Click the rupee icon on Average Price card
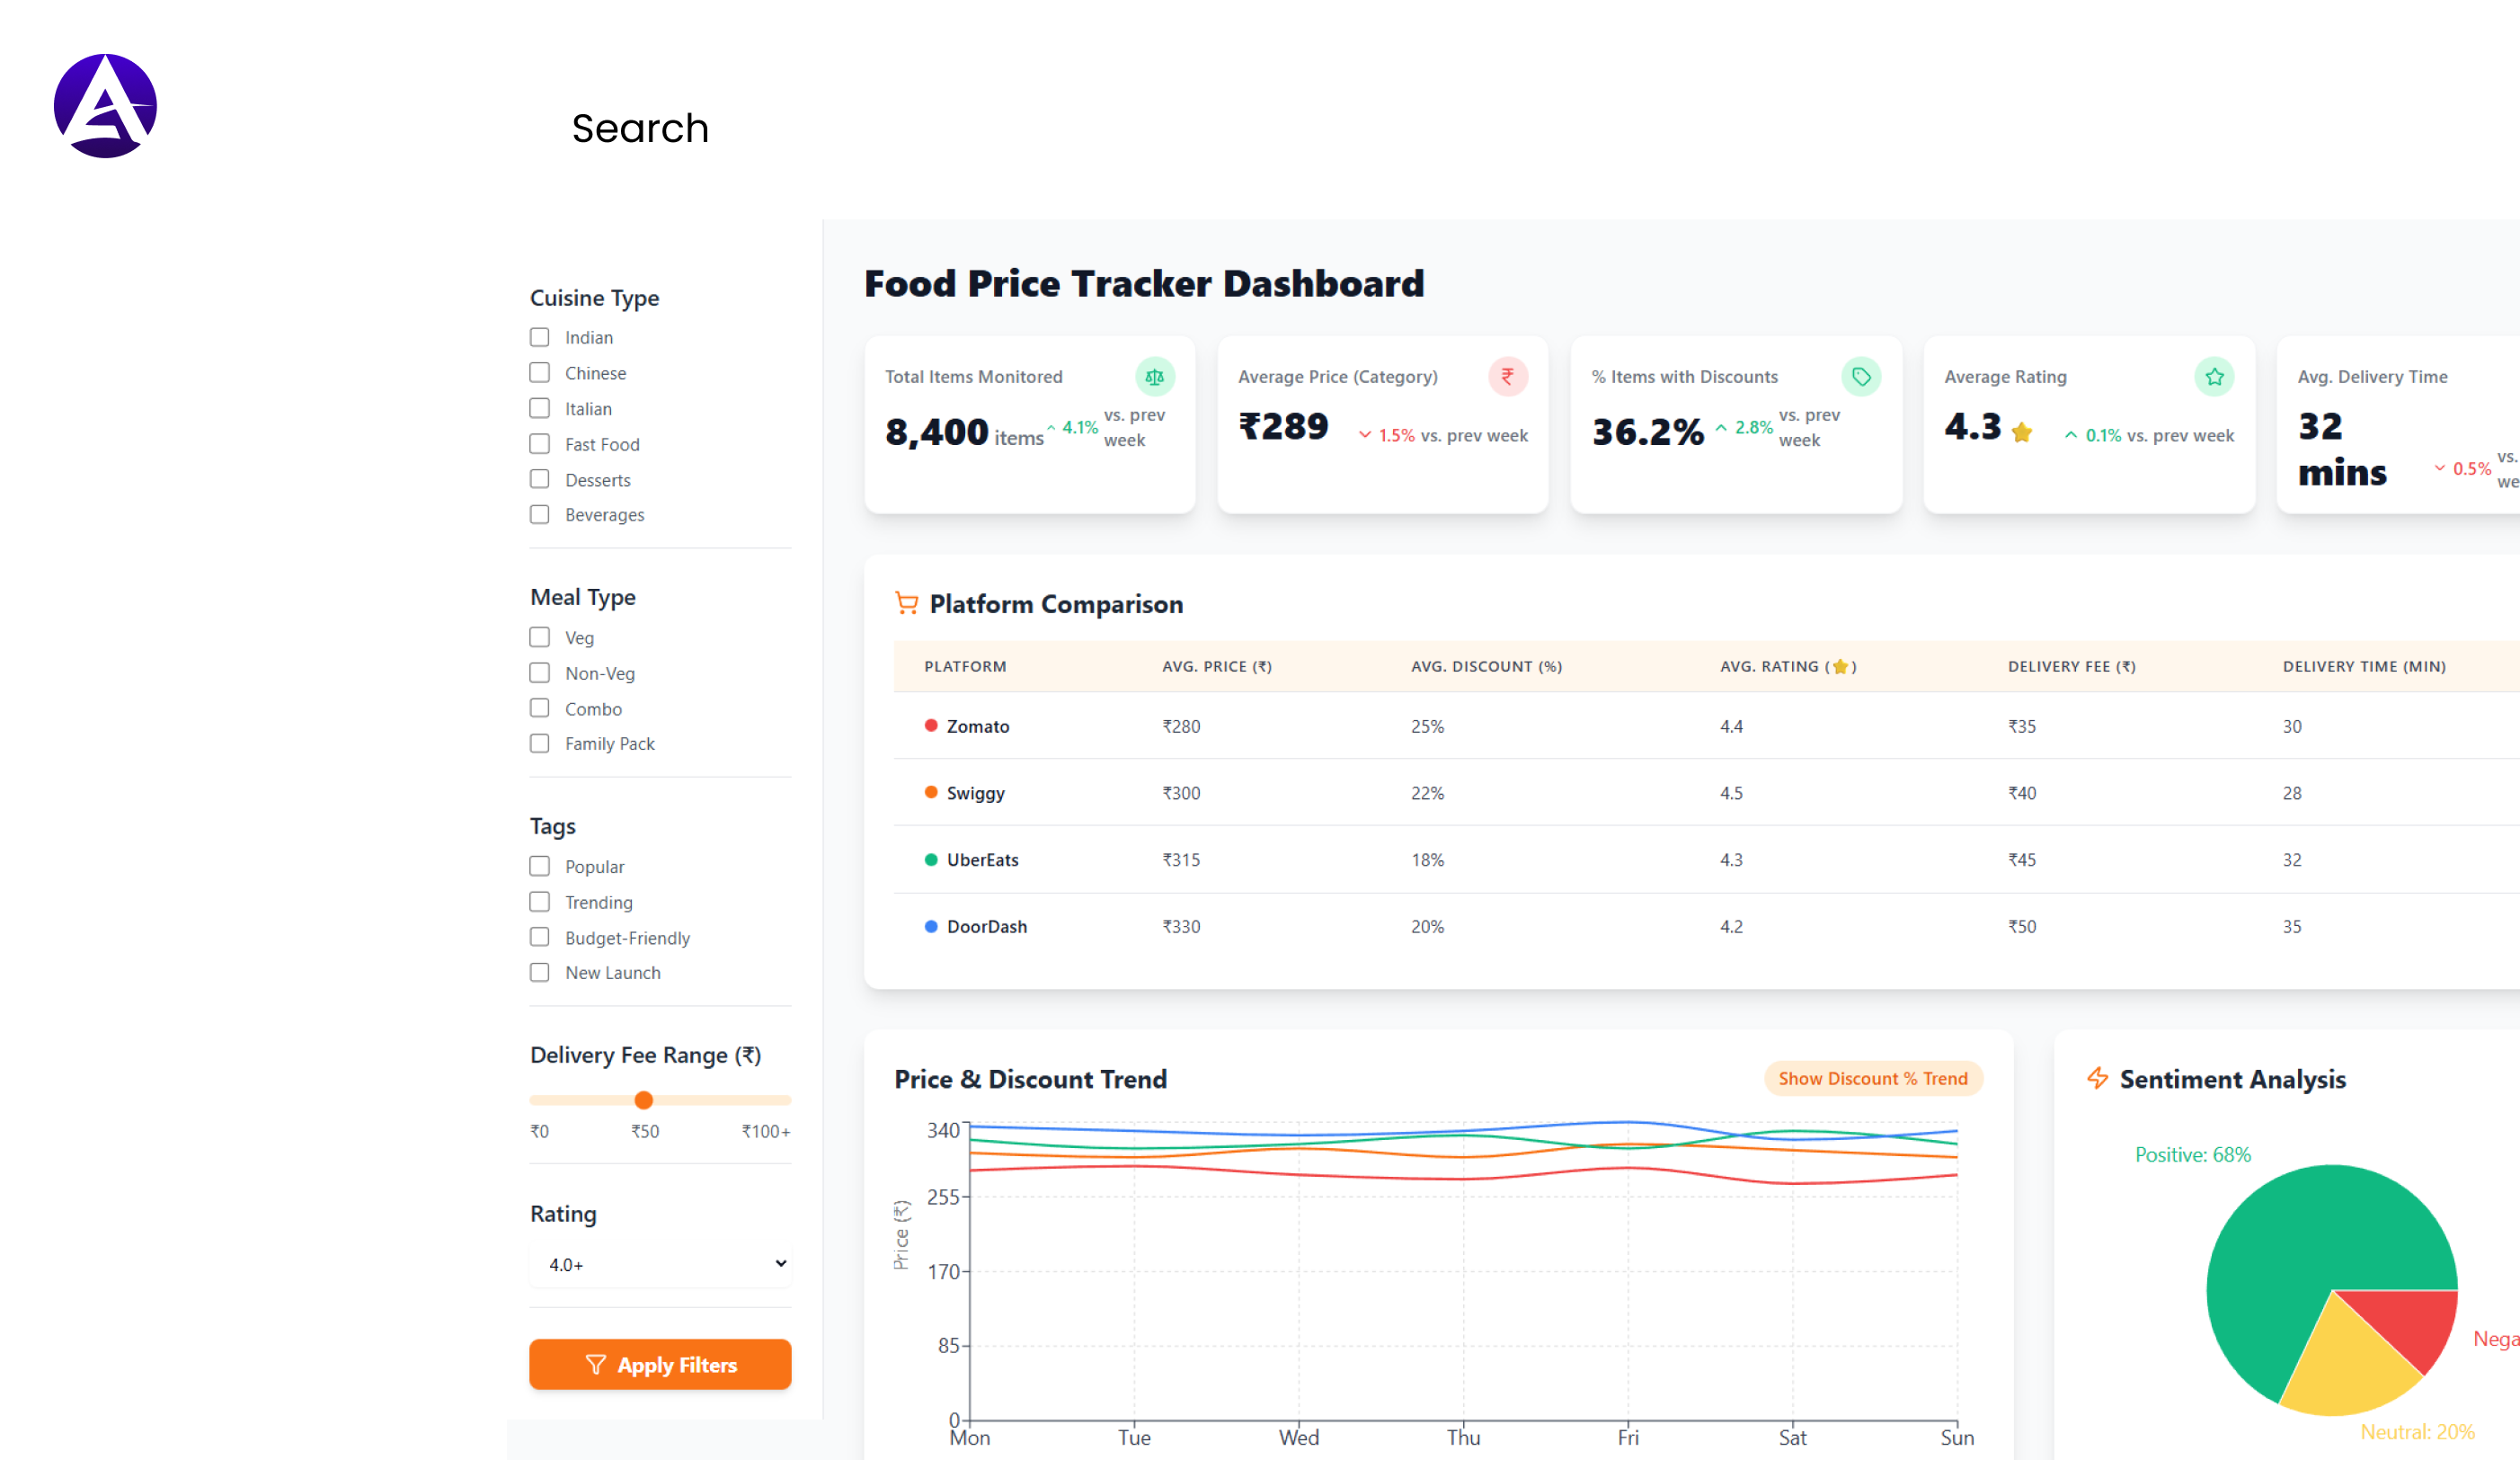2520x1460 pixels. (1508, 376)
